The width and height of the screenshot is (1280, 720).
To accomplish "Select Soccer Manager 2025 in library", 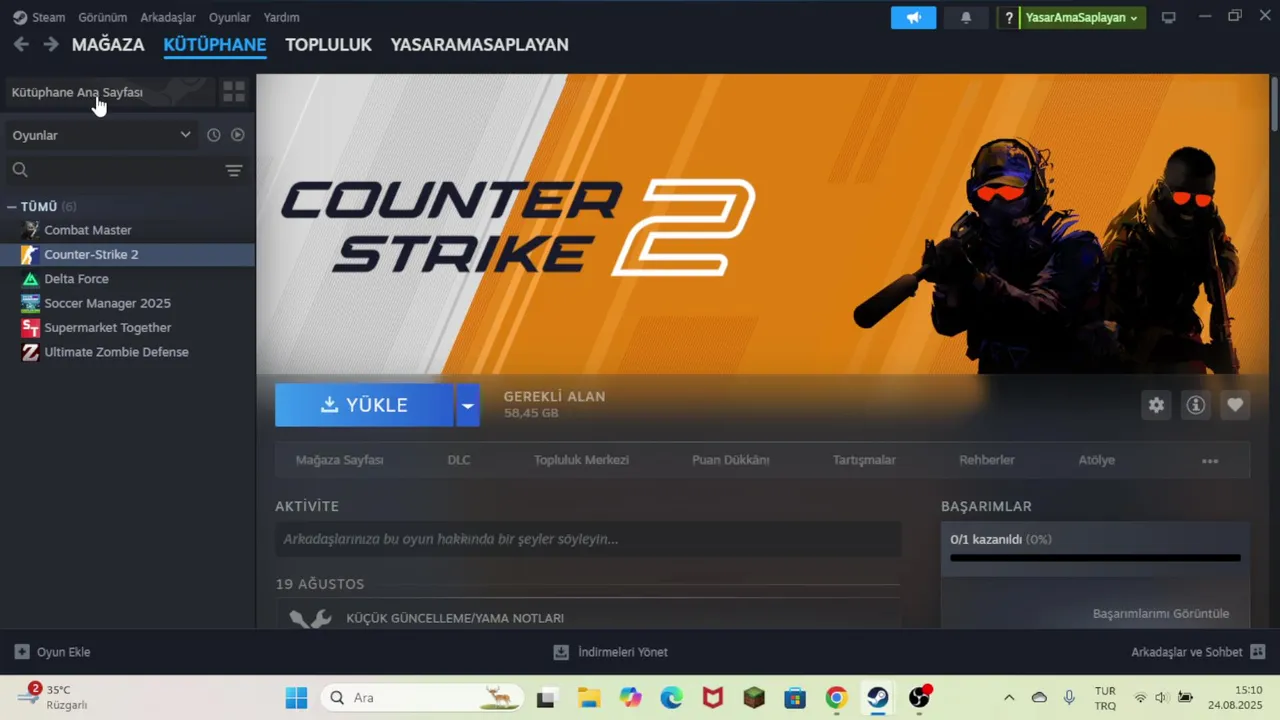I will pyautogui.click(x=127, y=303).
